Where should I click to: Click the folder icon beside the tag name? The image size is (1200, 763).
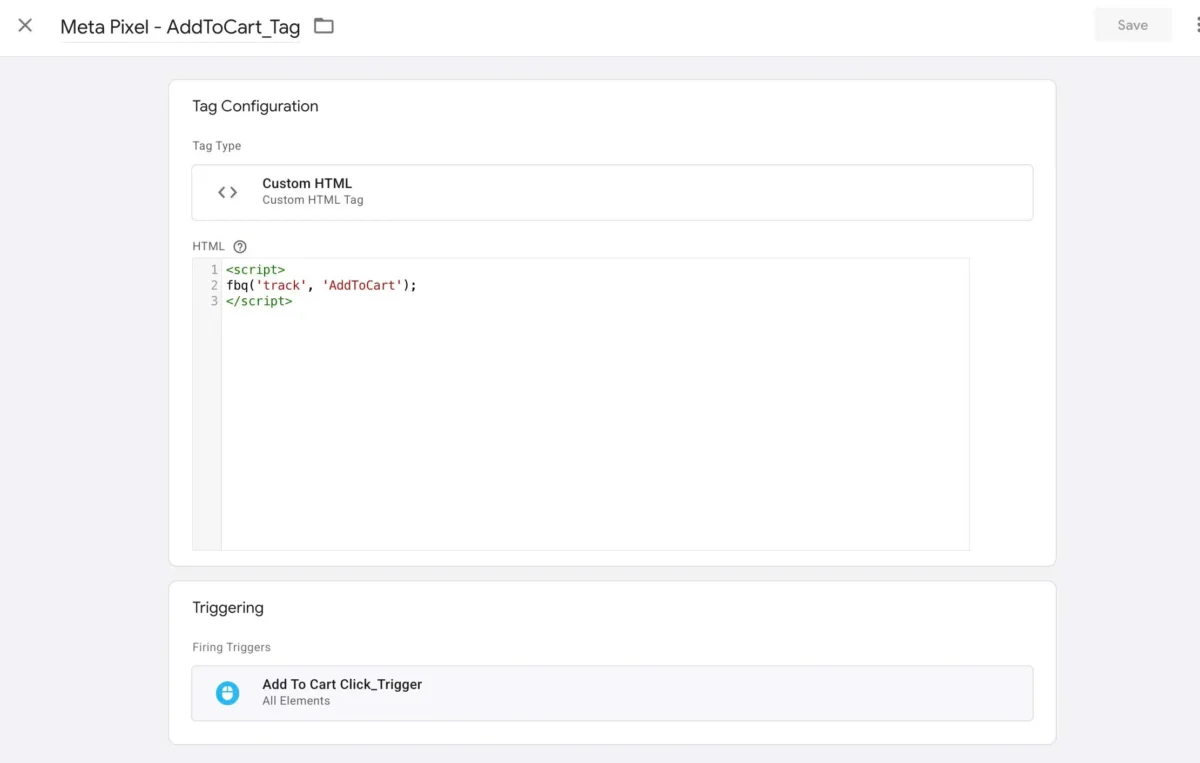point(323,26)
